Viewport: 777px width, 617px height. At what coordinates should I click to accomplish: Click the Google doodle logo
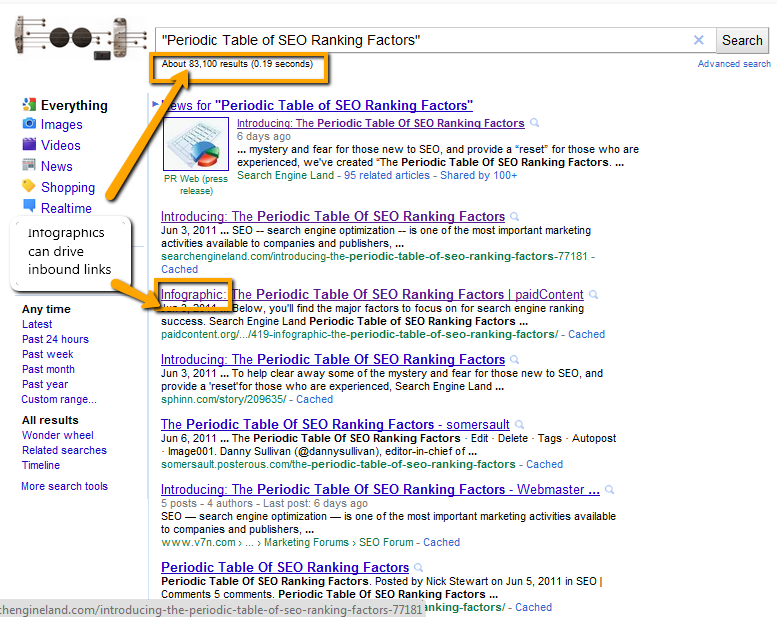(81, 38)
